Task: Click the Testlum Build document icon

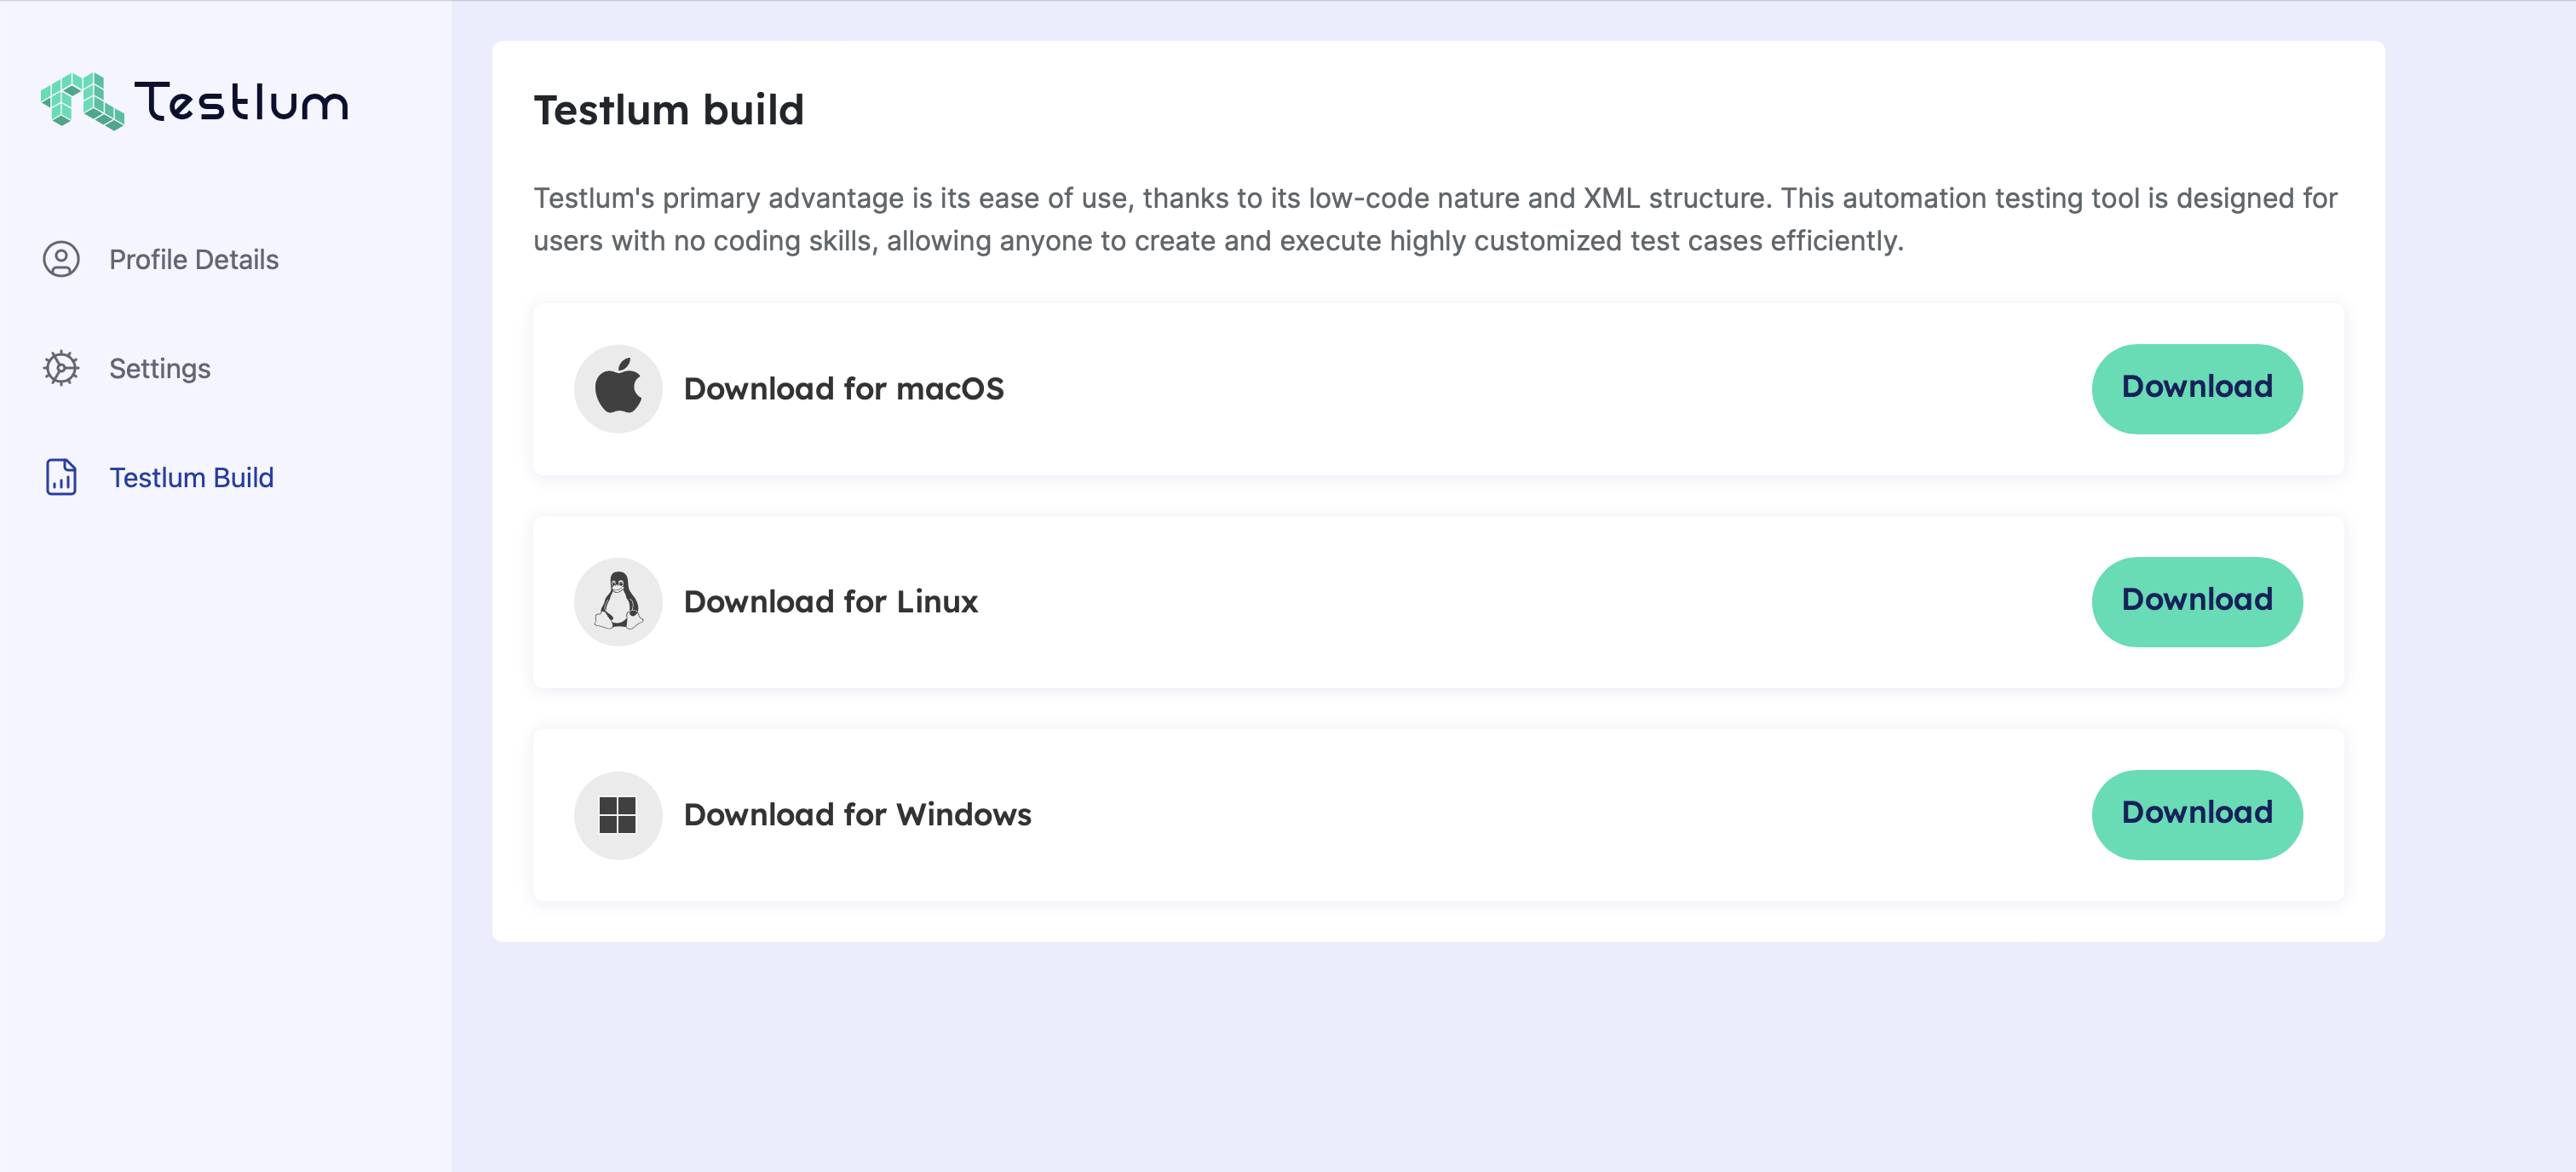Action: click(61, 477)
